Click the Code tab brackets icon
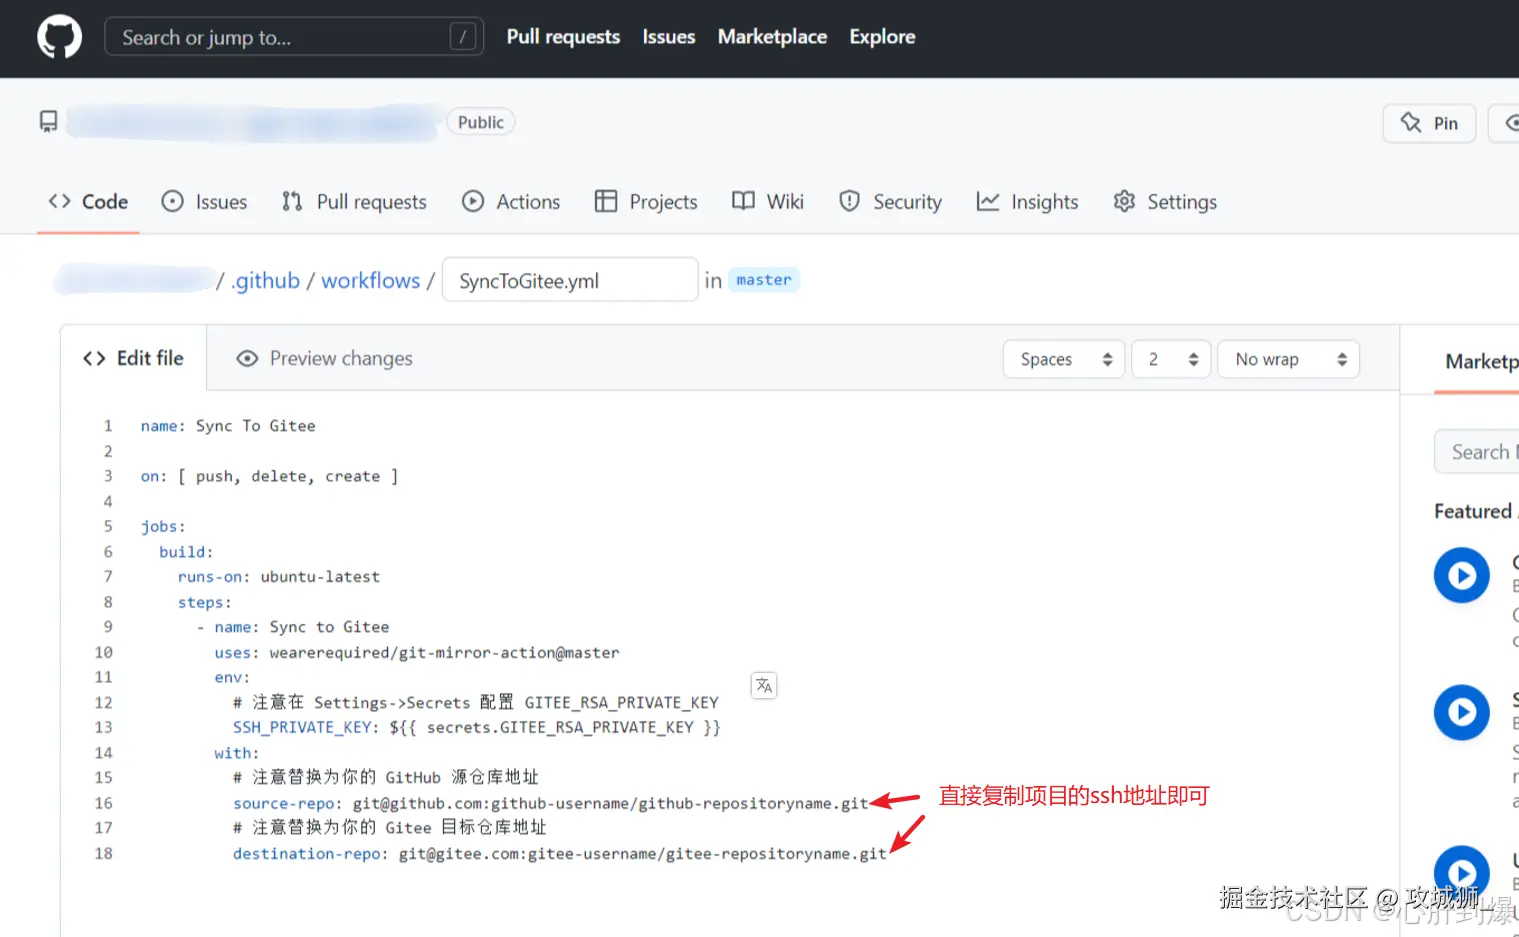 [x=59, y=201]
